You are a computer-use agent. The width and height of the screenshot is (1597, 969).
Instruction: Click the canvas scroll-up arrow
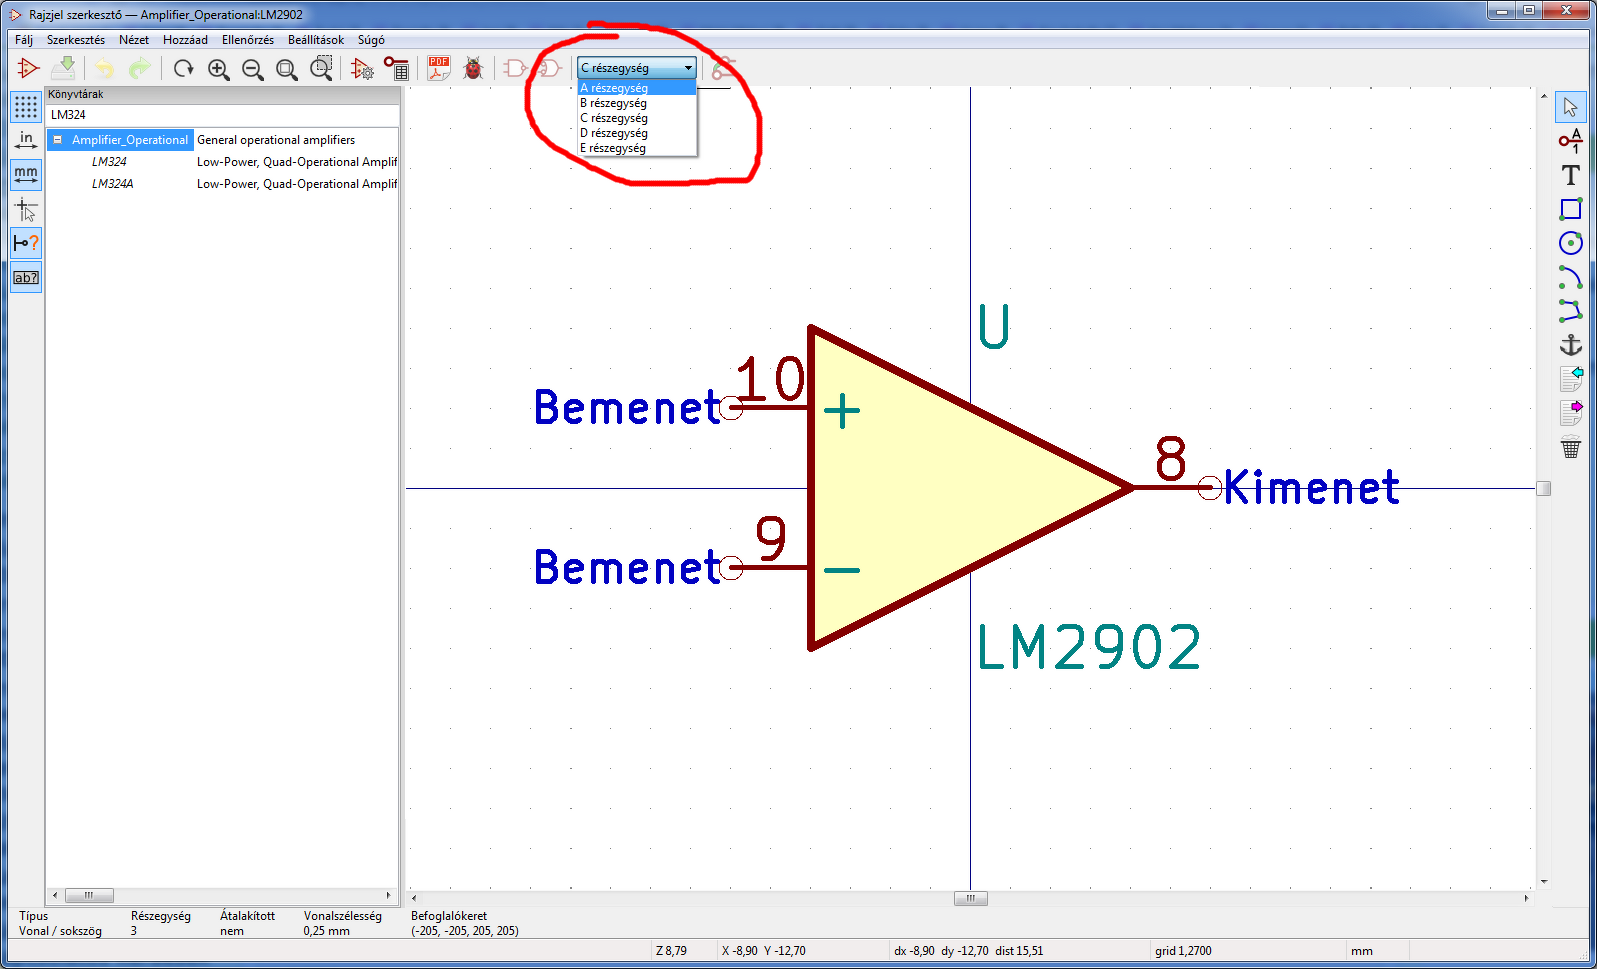pyautogui.click(x=1544, y=96)
